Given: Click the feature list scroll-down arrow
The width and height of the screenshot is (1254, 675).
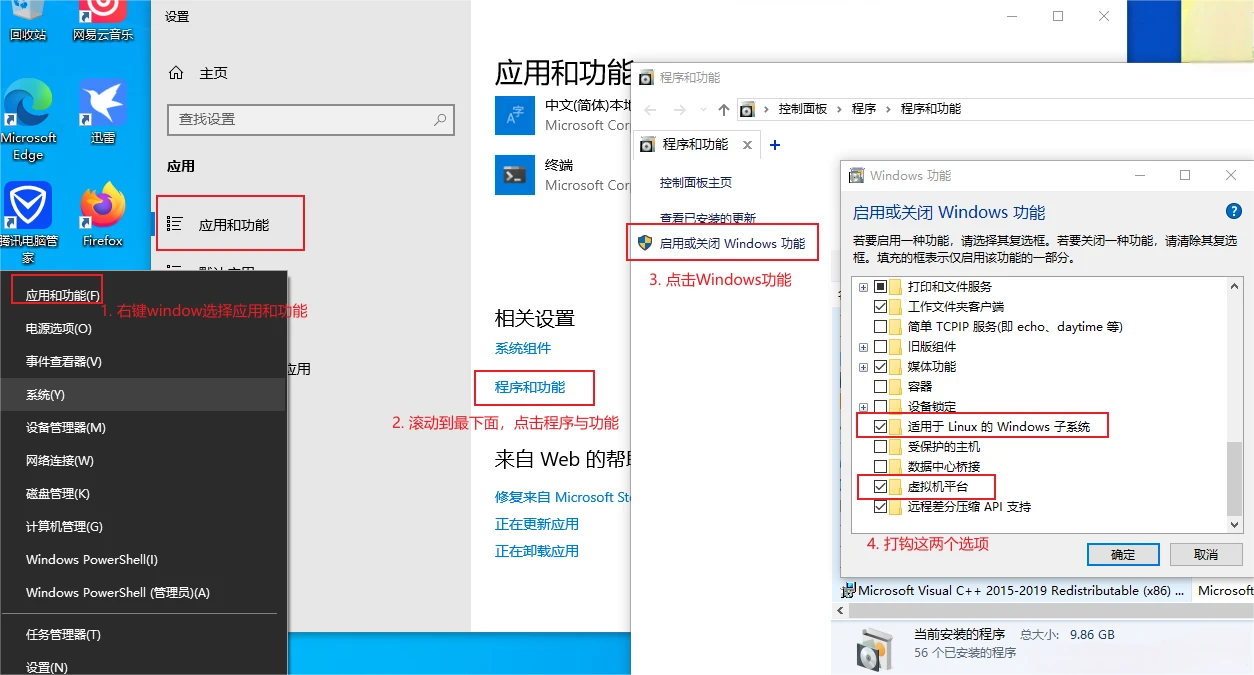Looking at the screenshot, I should tap(1234, 524).
